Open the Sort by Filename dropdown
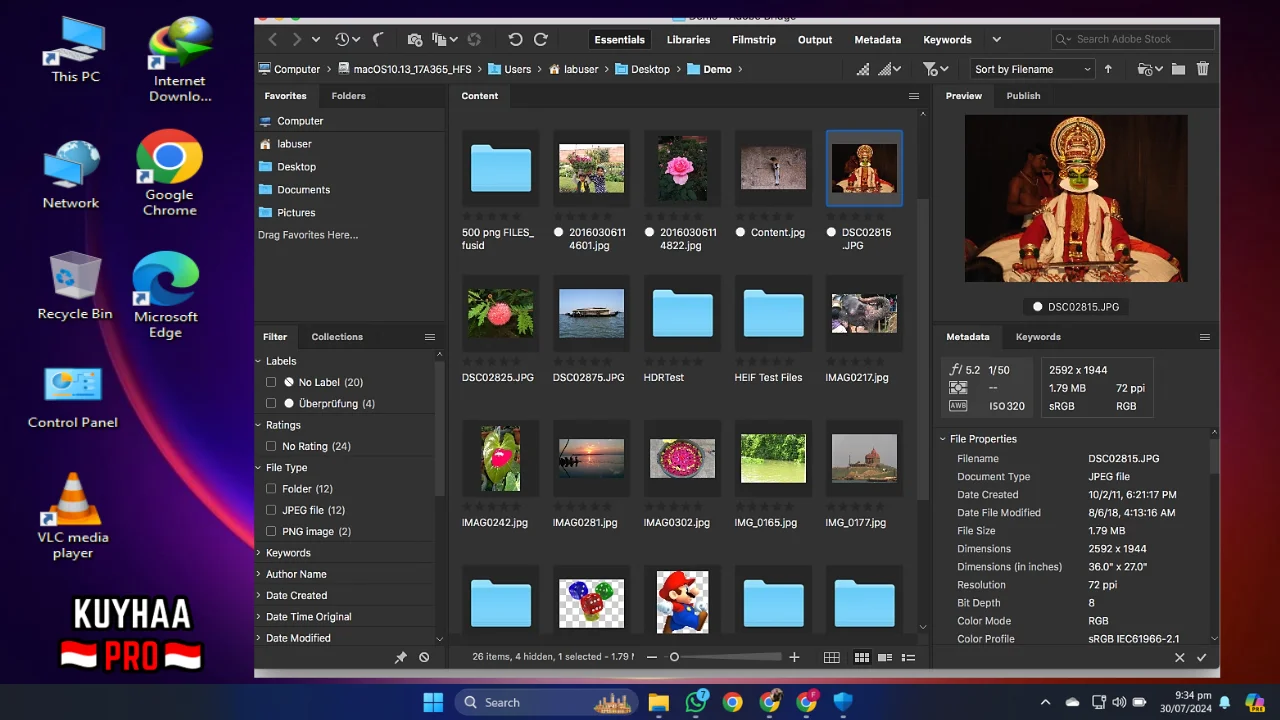The image size is (1280, 720). click(x=1032, y=69)
